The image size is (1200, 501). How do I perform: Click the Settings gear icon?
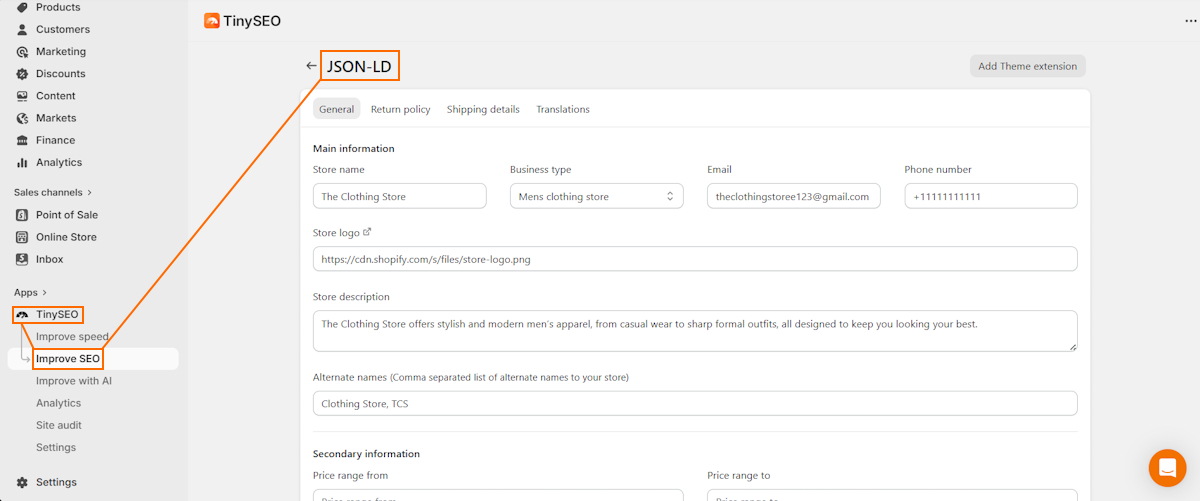22,482
